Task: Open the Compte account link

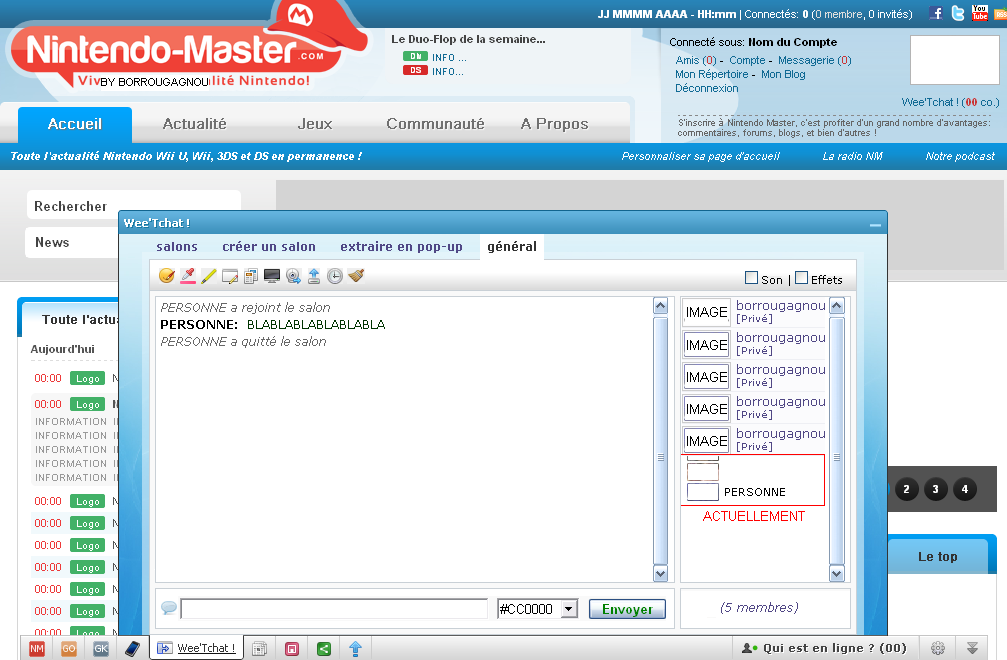Action: tap(747, 60)
